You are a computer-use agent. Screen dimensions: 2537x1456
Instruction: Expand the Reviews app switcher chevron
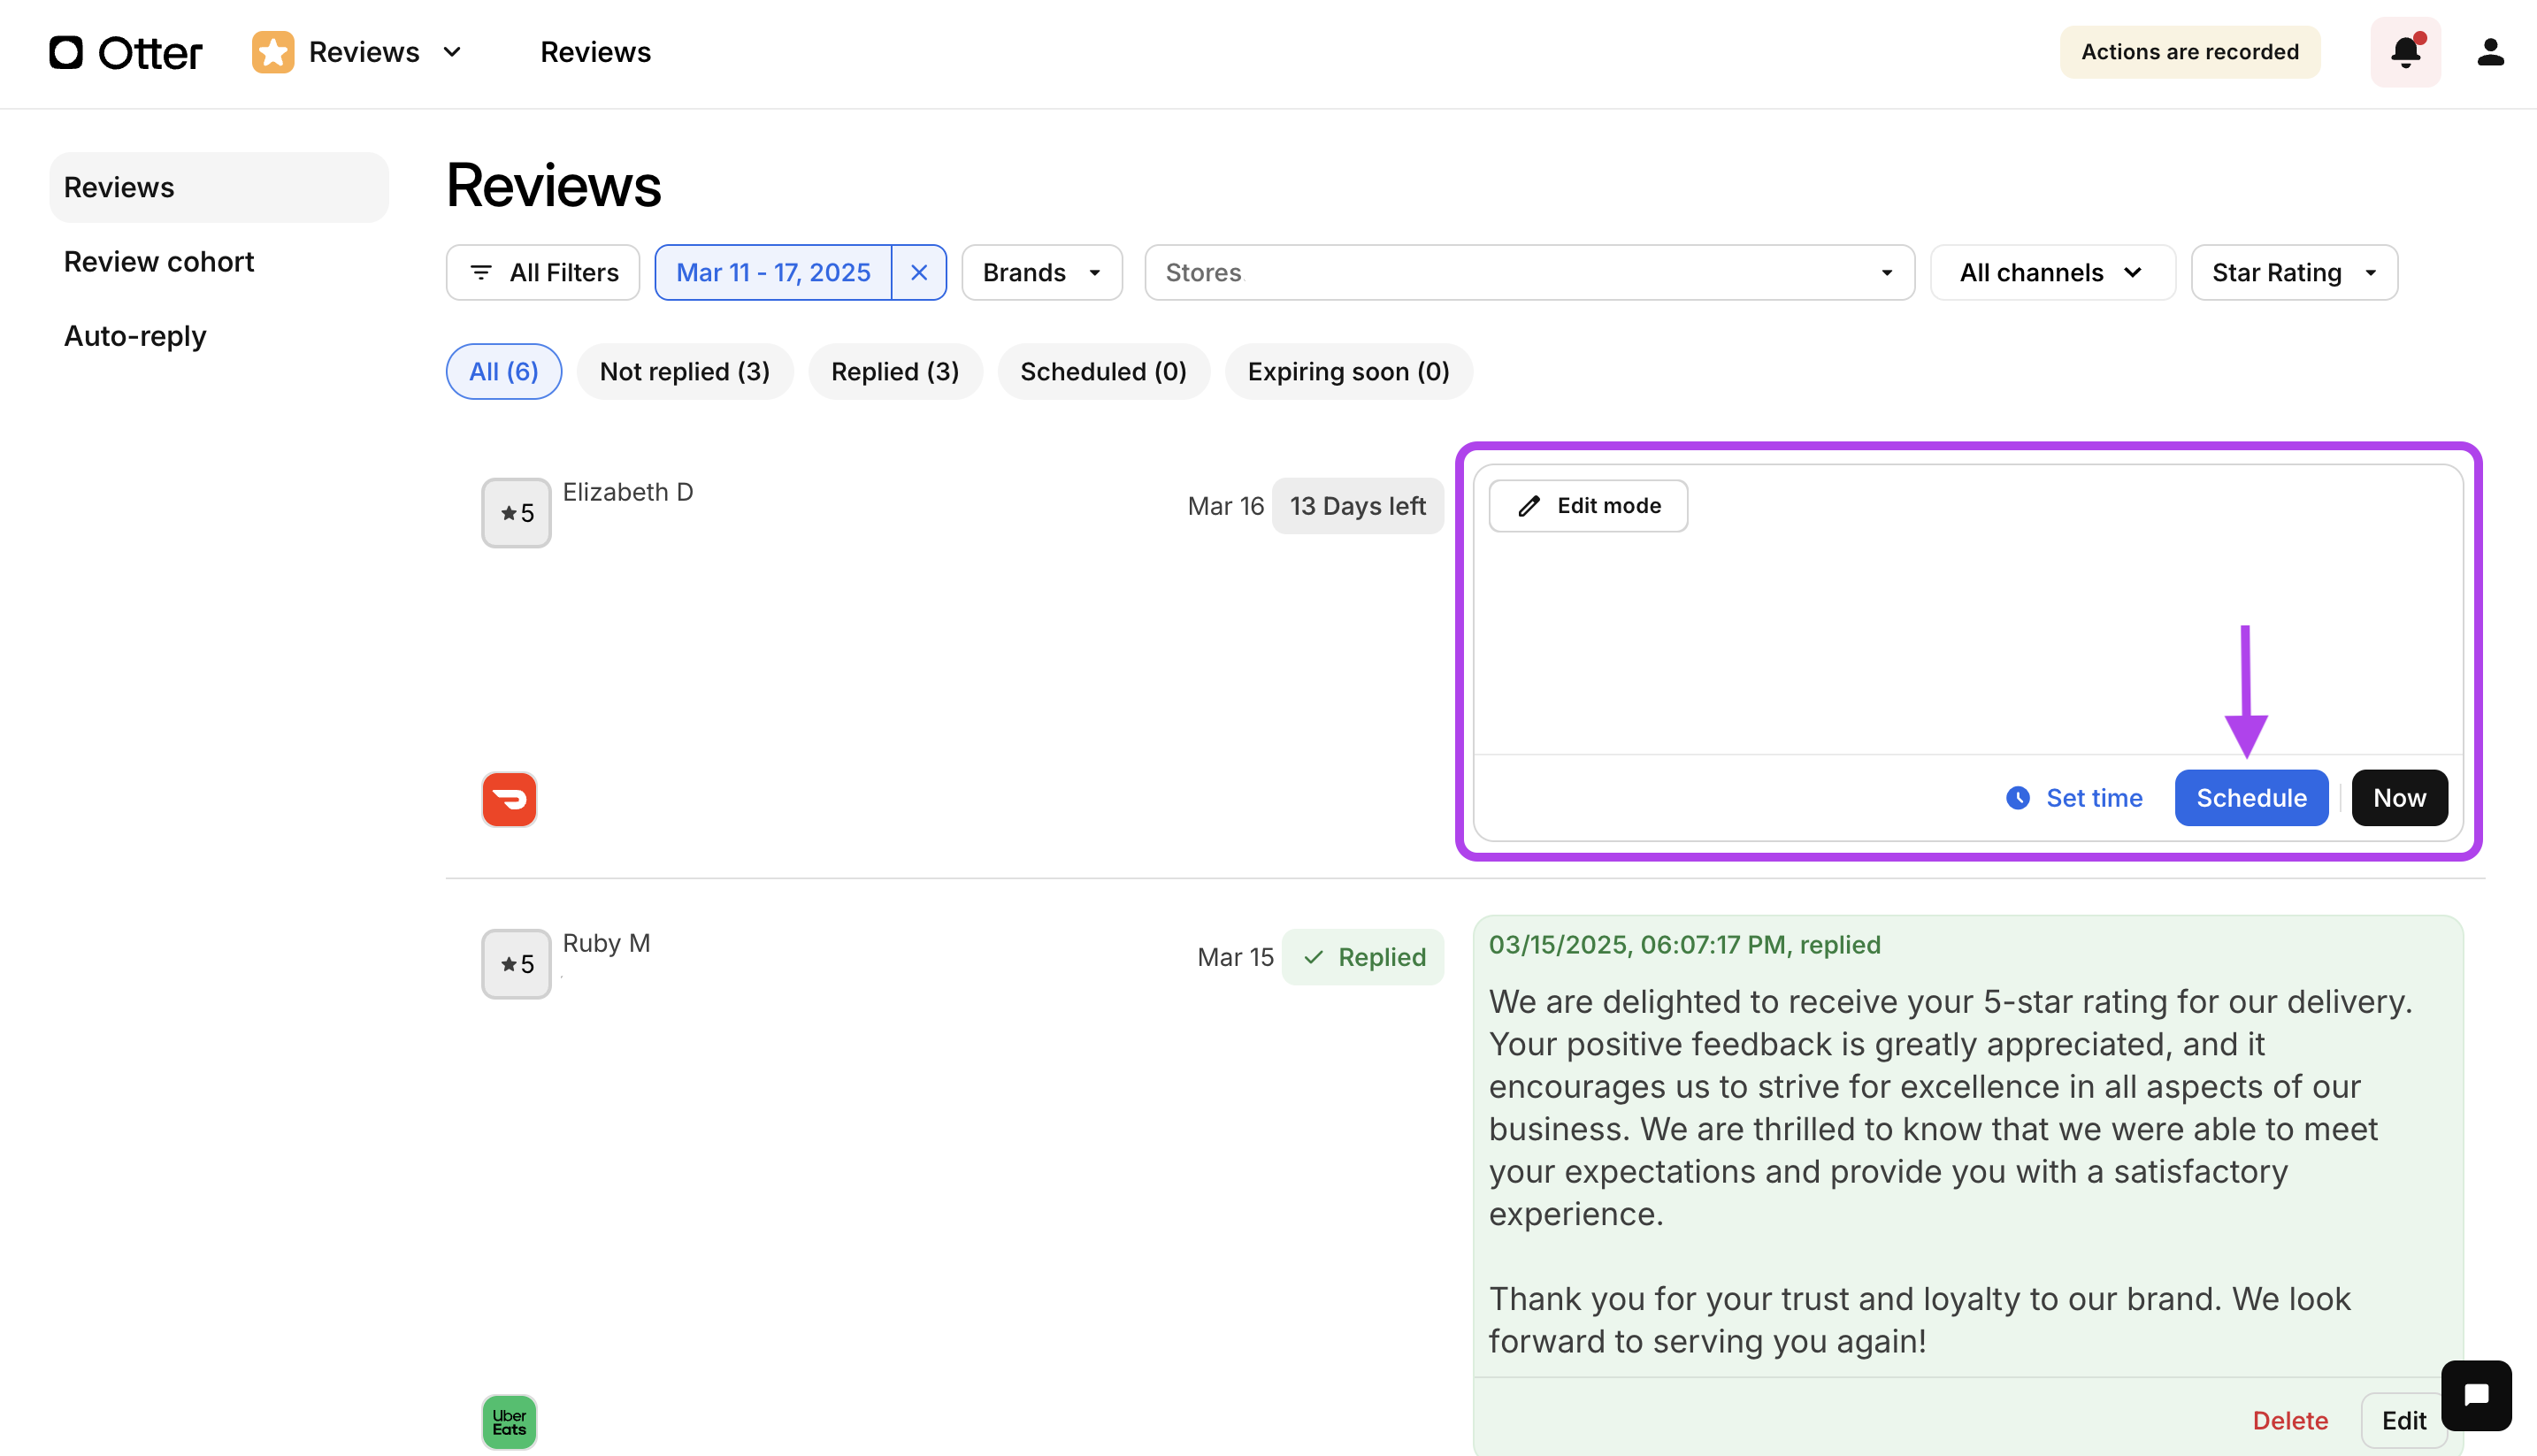(x=452, y=52)
